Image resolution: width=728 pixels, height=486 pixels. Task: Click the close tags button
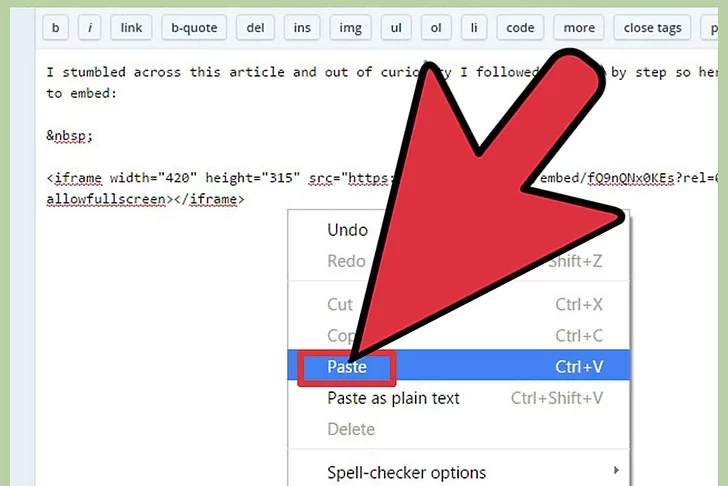pos(652,28)
